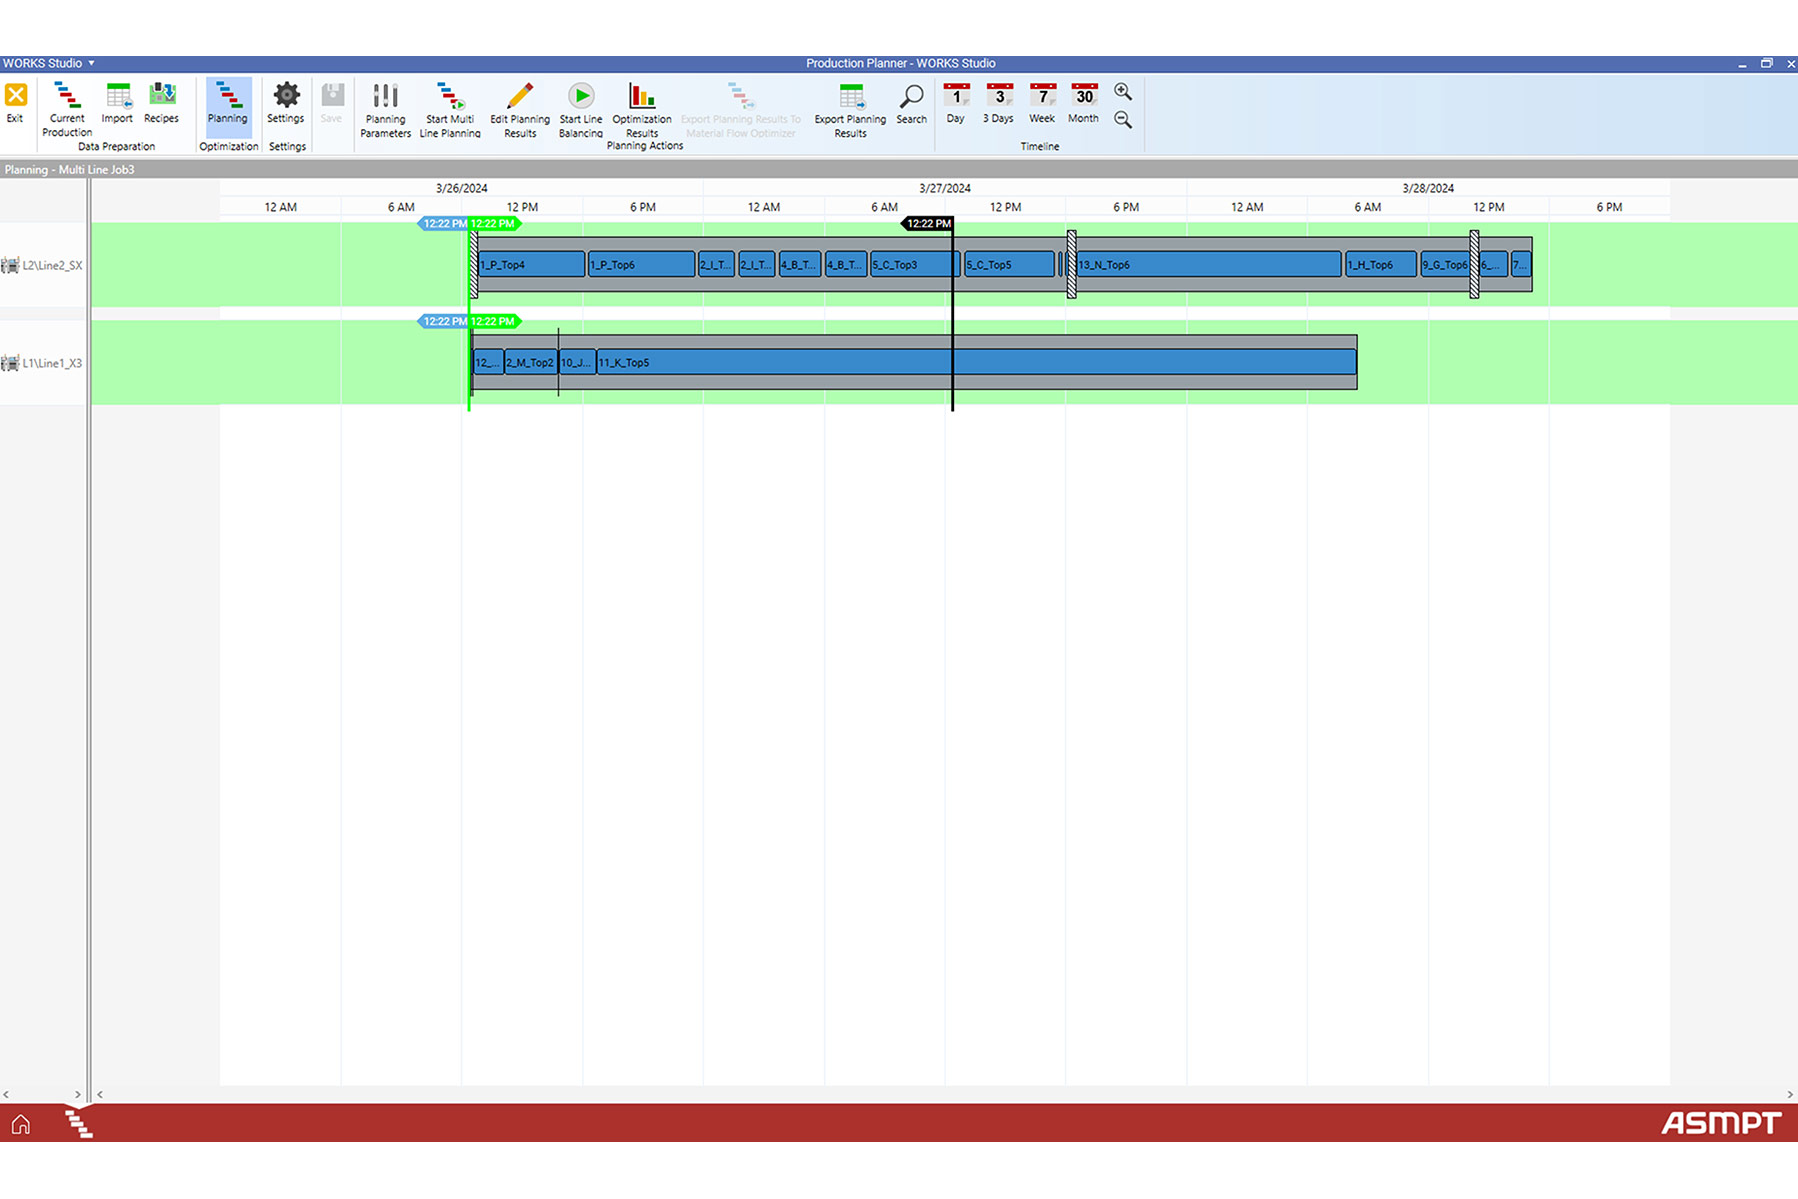Select the Planning - Multi Line Job3 tab
This screenshot has height=1199, width=1798.
pos(70,170)
